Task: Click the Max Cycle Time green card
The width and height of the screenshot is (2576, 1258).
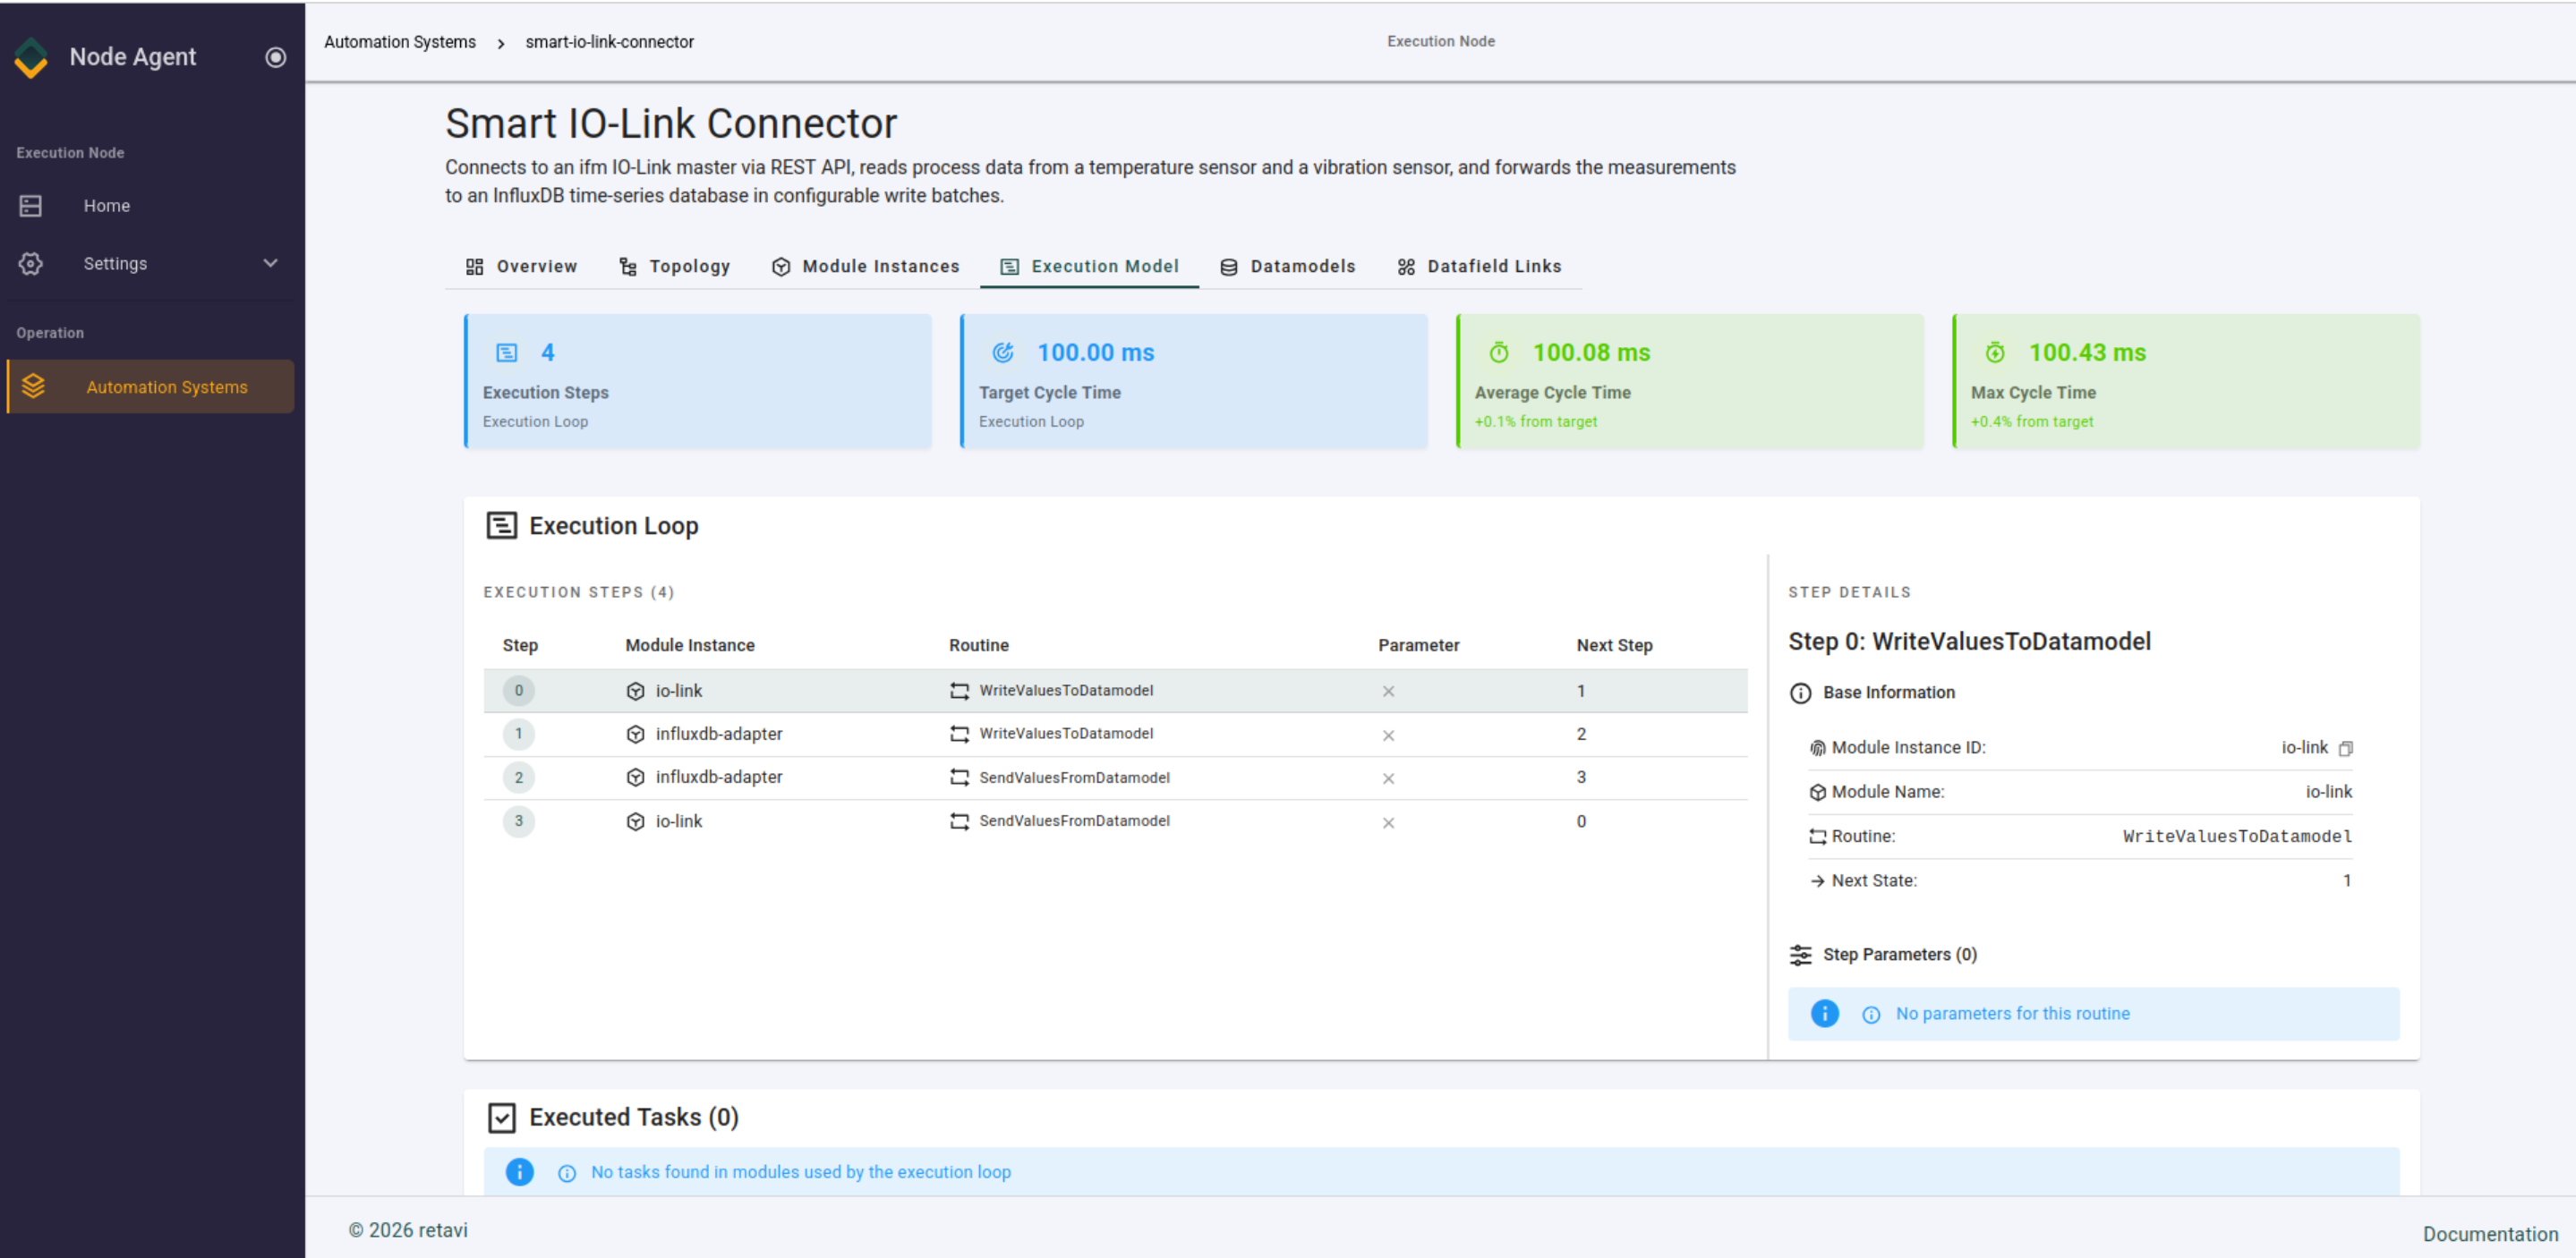Action: click(x=2186, y=381)
